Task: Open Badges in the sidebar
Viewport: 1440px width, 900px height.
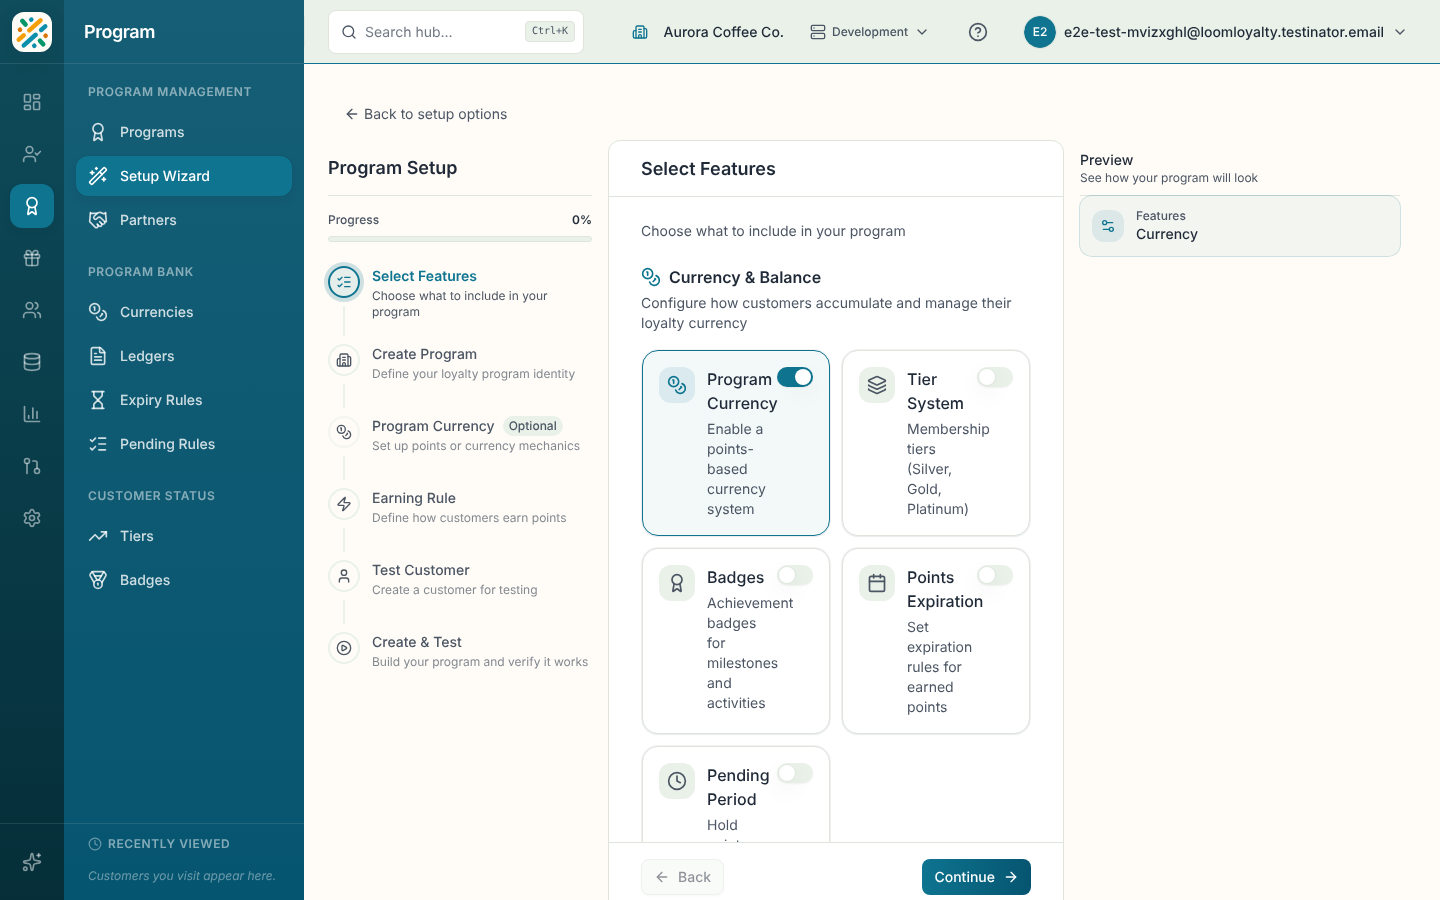Action: [184, 580]
